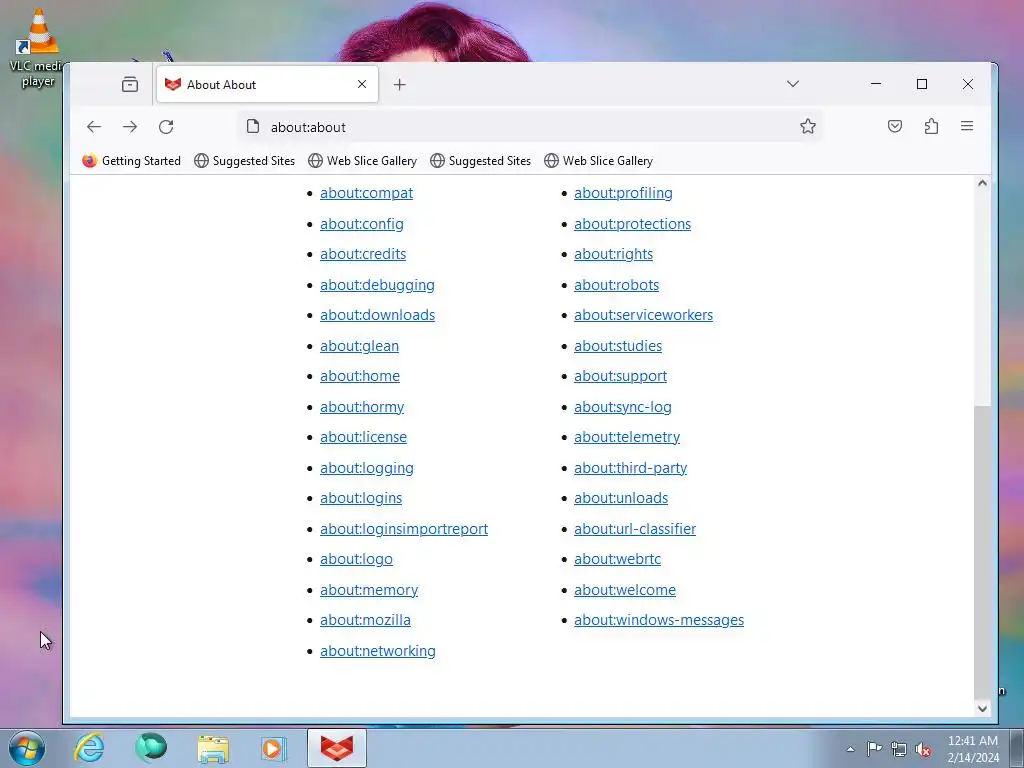
Task: Open the about:logging link
Action: 367,468
